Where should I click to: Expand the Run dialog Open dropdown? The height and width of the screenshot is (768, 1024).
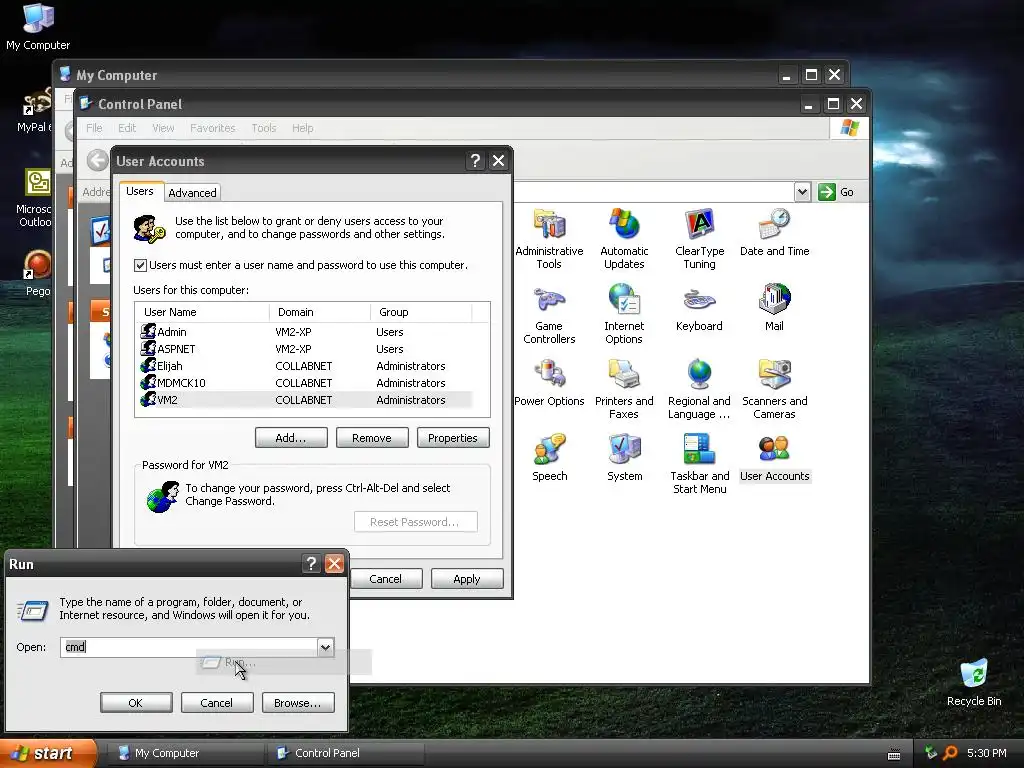(x=325, y=647)
